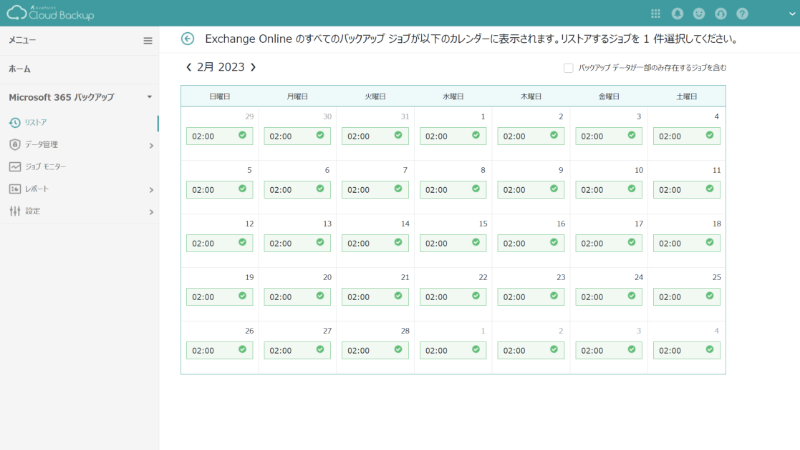Open ジョブ モニター in the sidebar
Screen dimensions: 800x450
click(x=45, y=167)
